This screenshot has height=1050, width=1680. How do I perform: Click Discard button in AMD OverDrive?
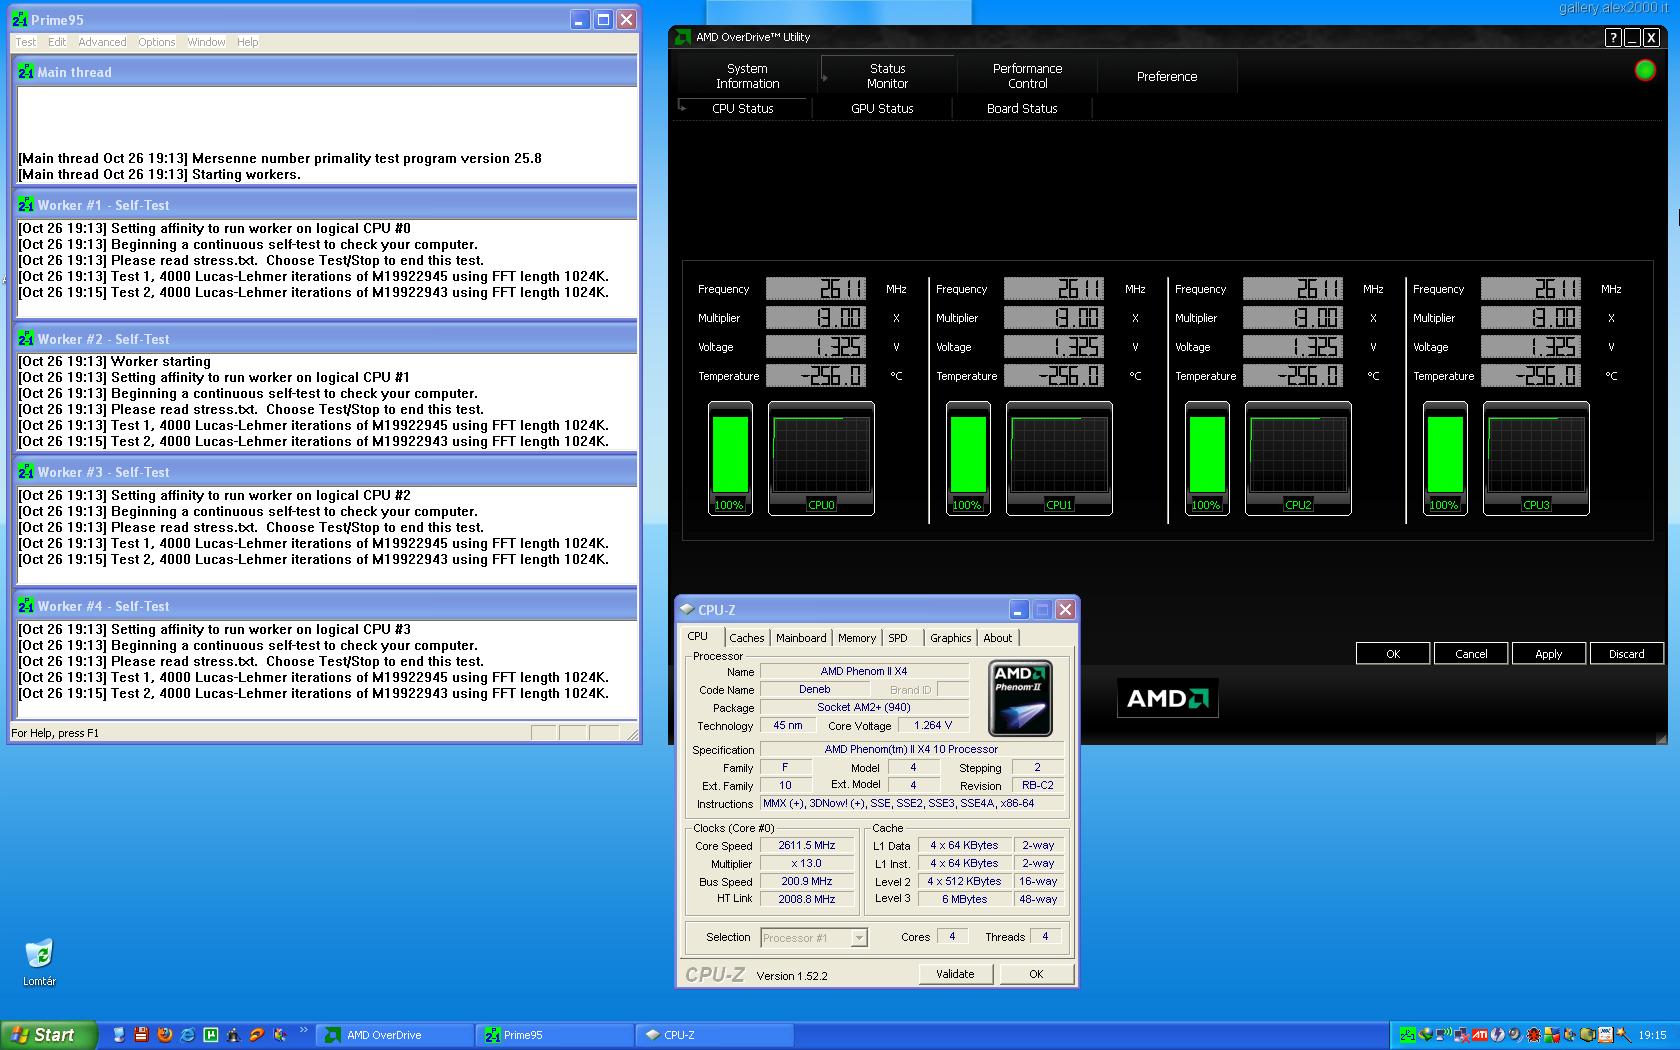1627,653
